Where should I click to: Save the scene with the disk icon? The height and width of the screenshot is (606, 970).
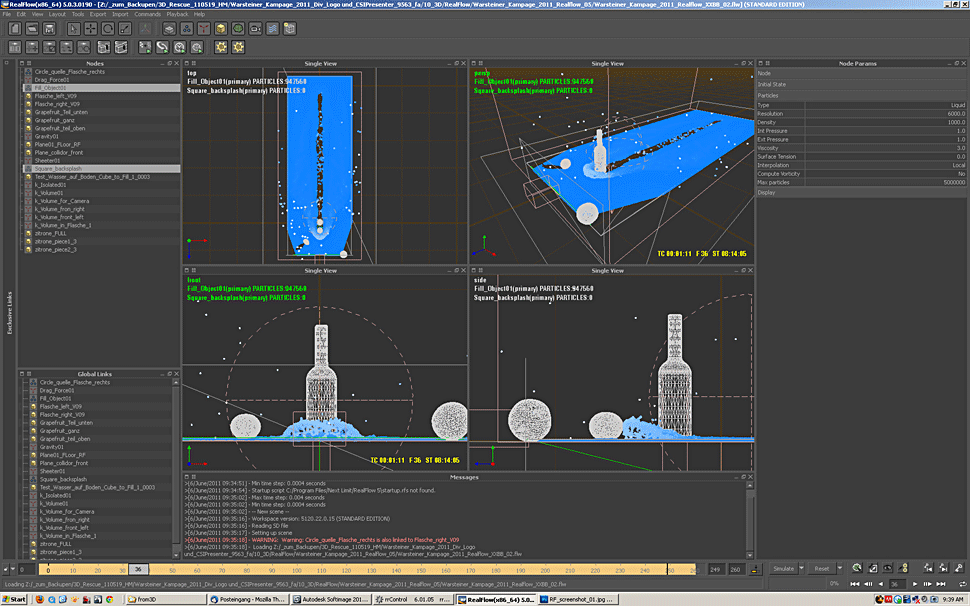point(51,29)
